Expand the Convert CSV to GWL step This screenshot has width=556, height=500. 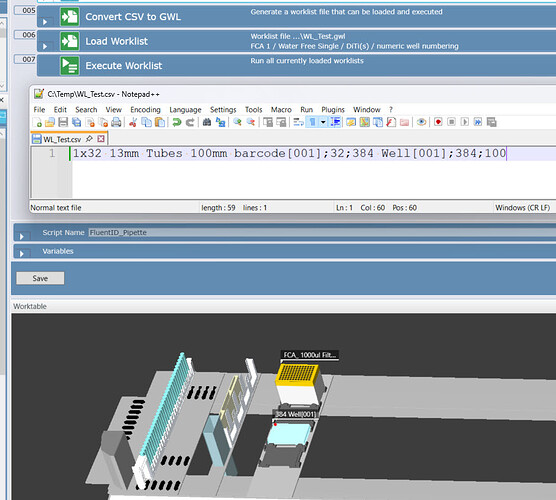[45, 22]
